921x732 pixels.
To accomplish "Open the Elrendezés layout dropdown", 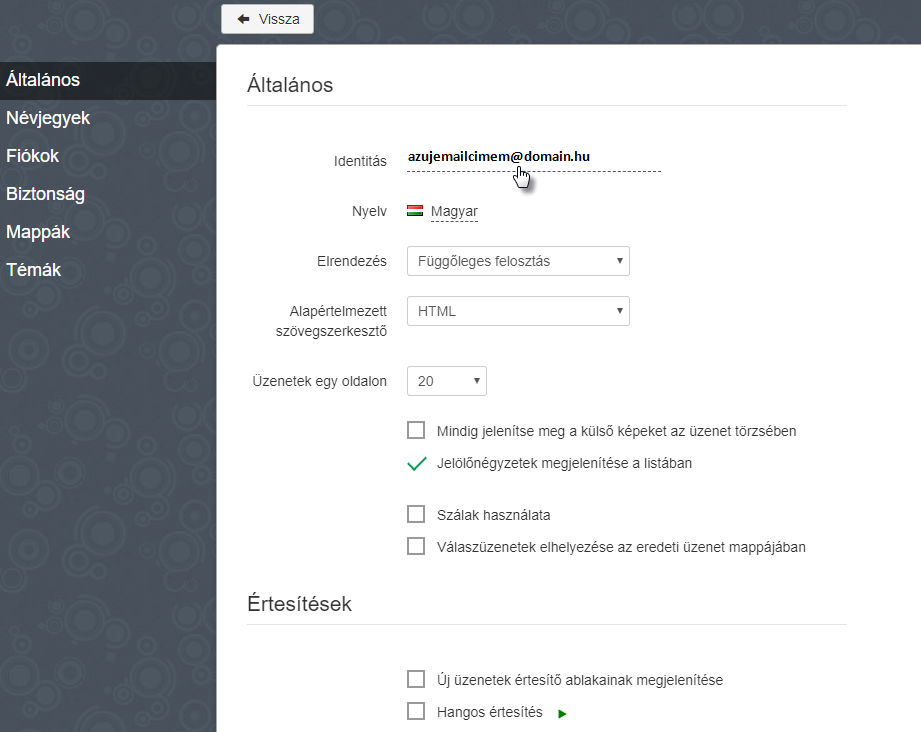I will [x=518, y=261].
